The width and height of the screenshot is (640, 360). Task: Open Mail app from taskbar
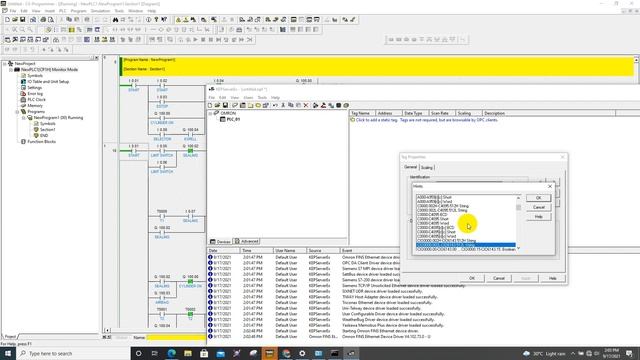(x=220, y=353)
